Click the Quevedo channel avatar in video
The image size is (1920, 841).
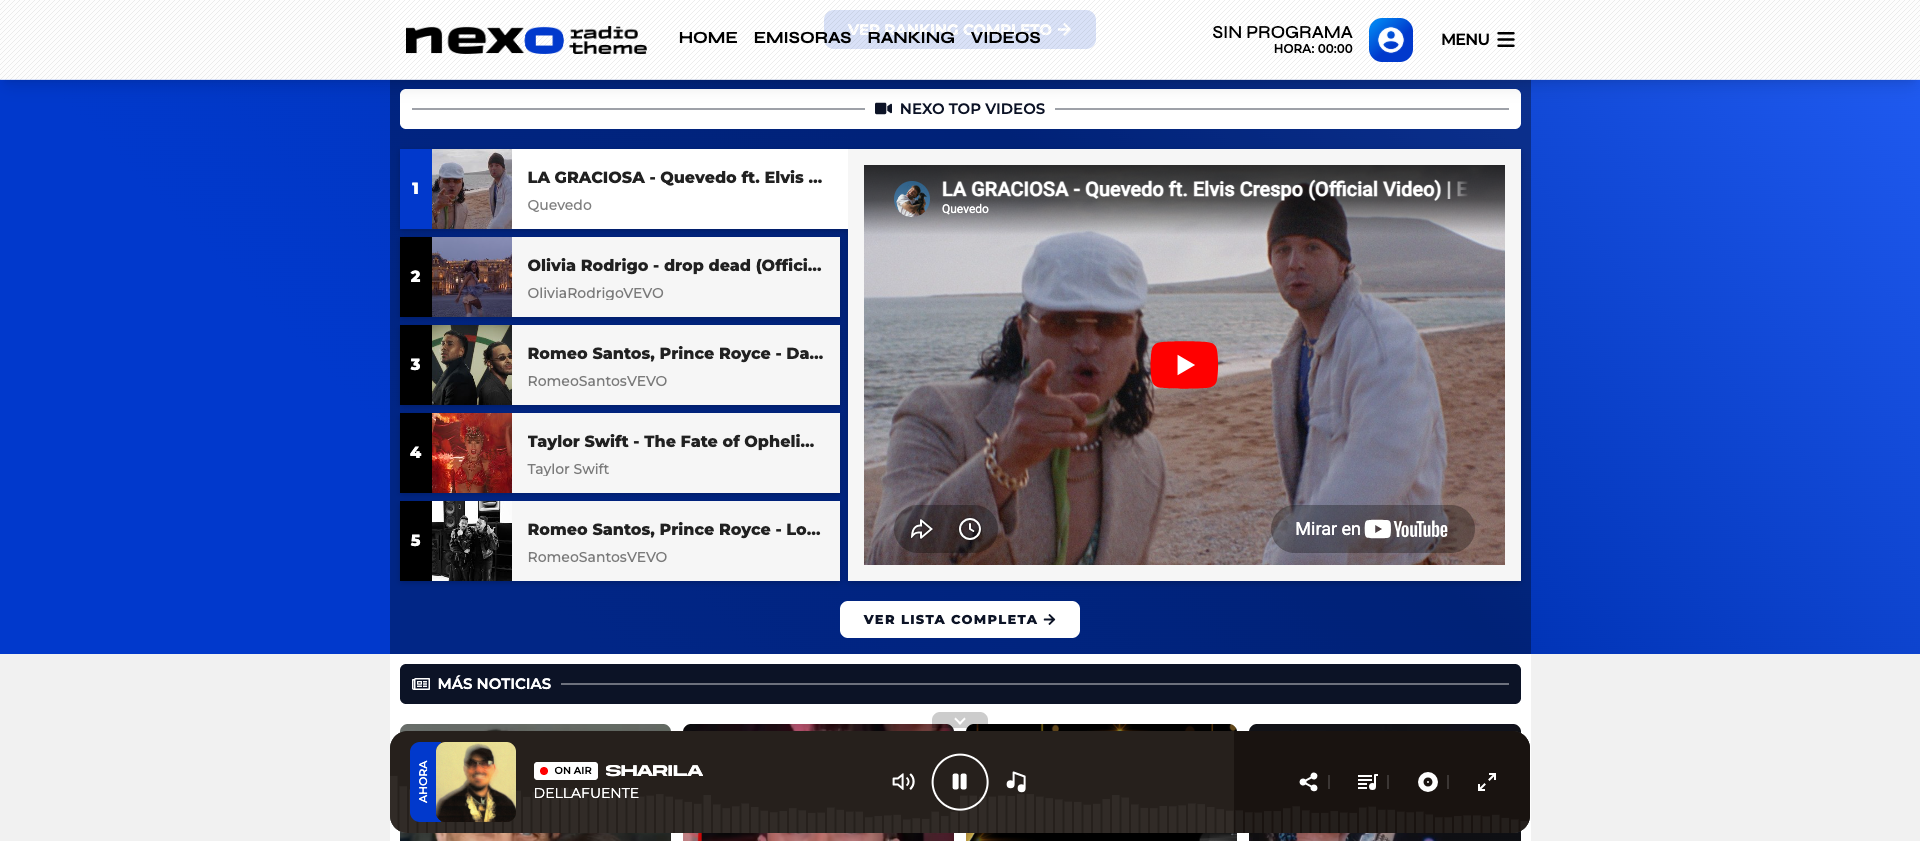pyautogui.click(x=912, y=199)
